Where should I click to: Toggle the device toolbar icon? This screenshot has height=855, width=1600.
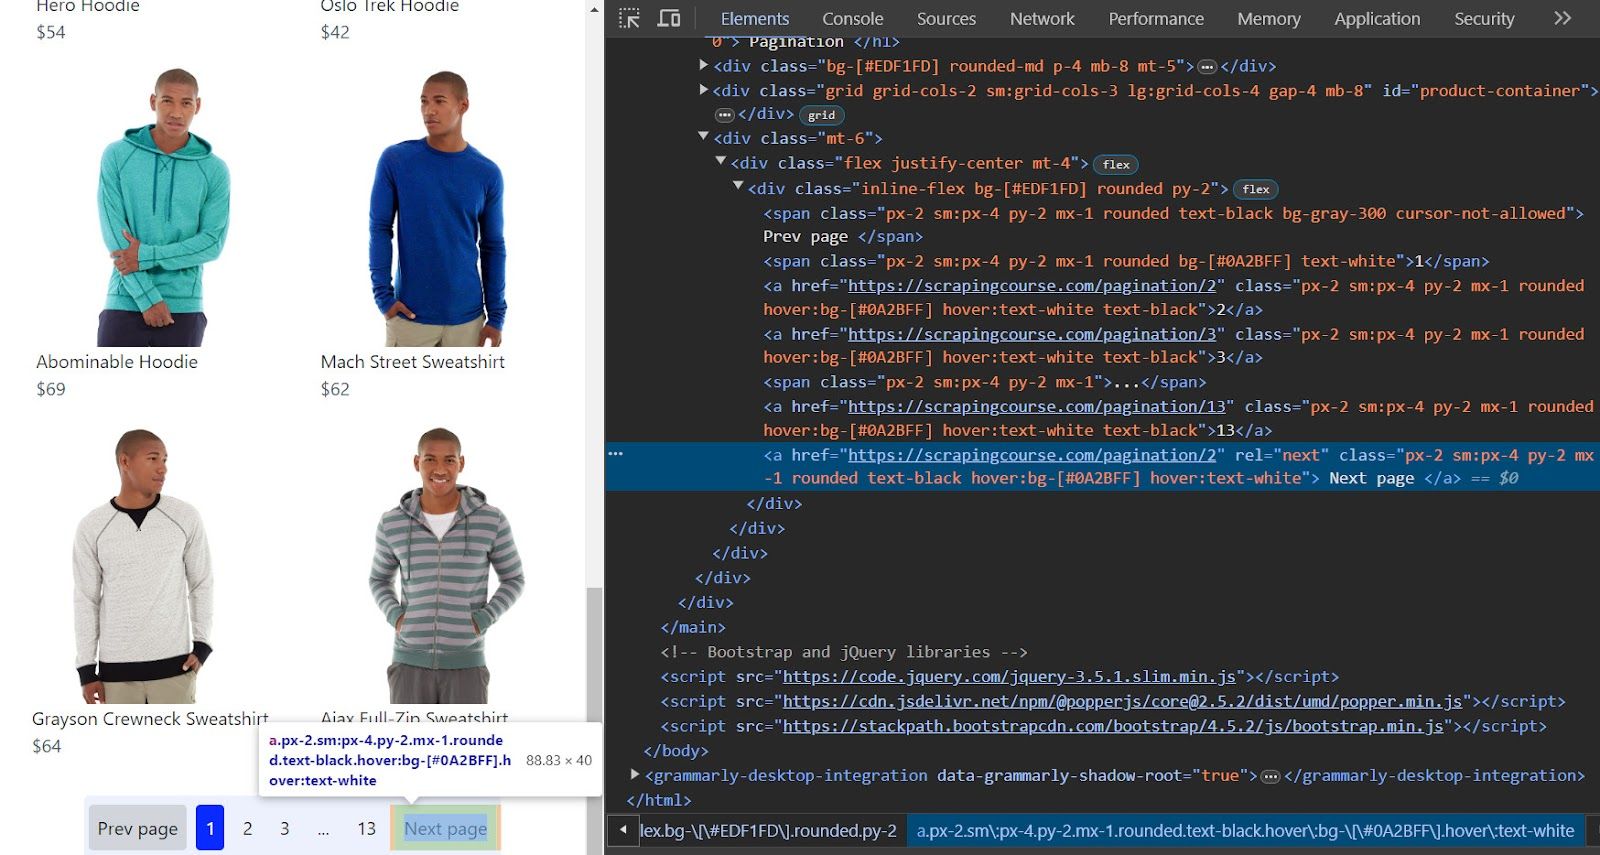pos(669,18)
